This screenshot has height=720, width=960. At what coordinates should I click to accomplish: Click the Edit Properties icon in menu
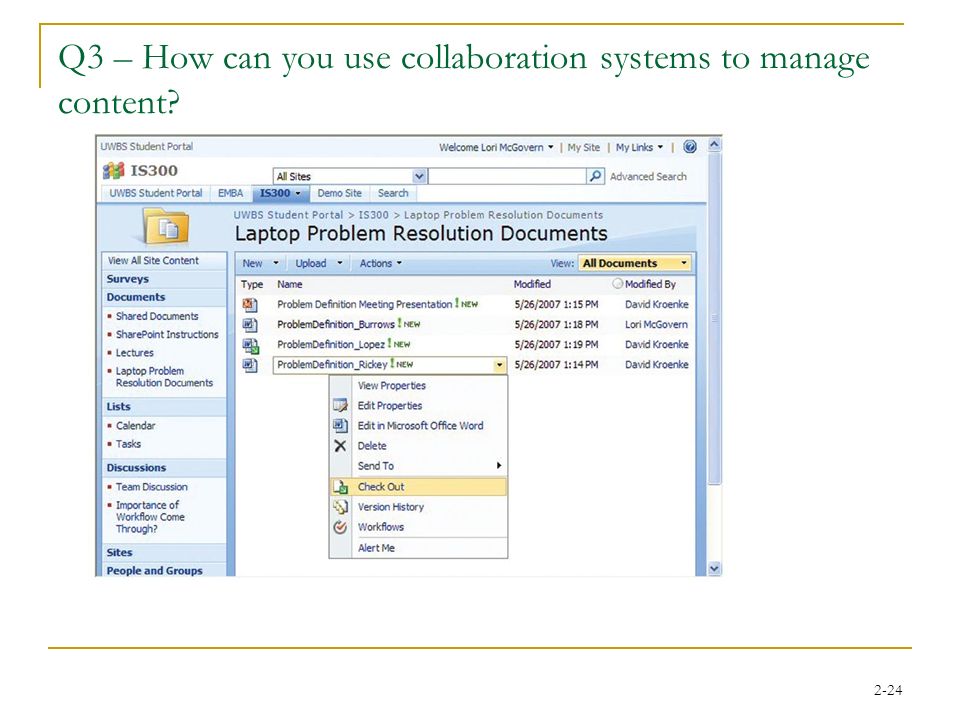pyautogui.click(x=340, y=405)
